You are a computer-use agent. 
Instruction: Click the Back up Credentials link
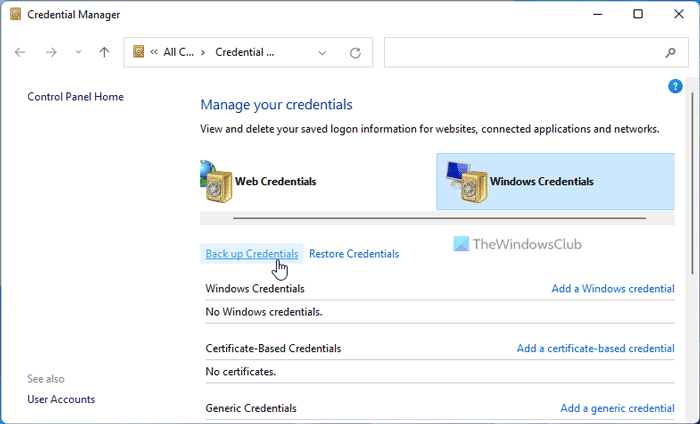point(252,254)
